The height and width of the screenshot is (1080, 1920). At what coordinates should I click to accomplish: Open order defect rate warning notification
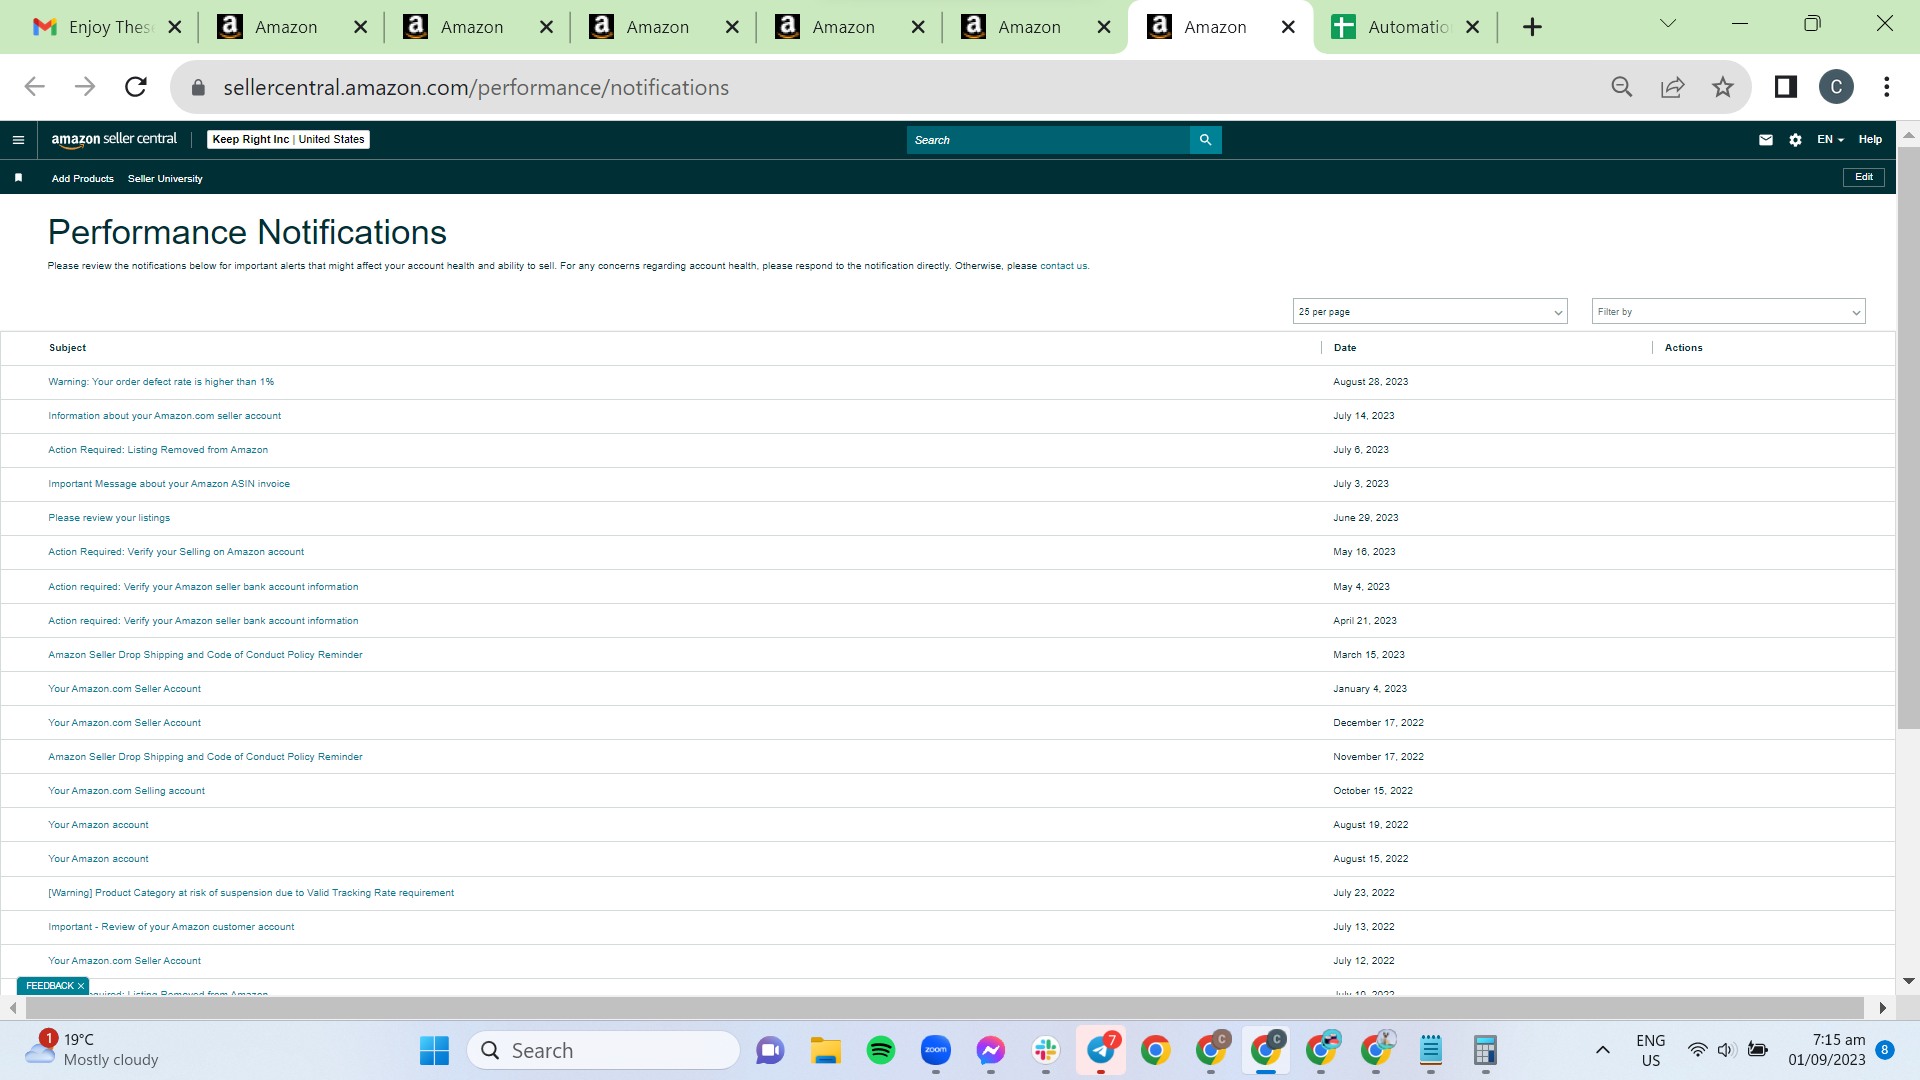click(x=161, y=382)
